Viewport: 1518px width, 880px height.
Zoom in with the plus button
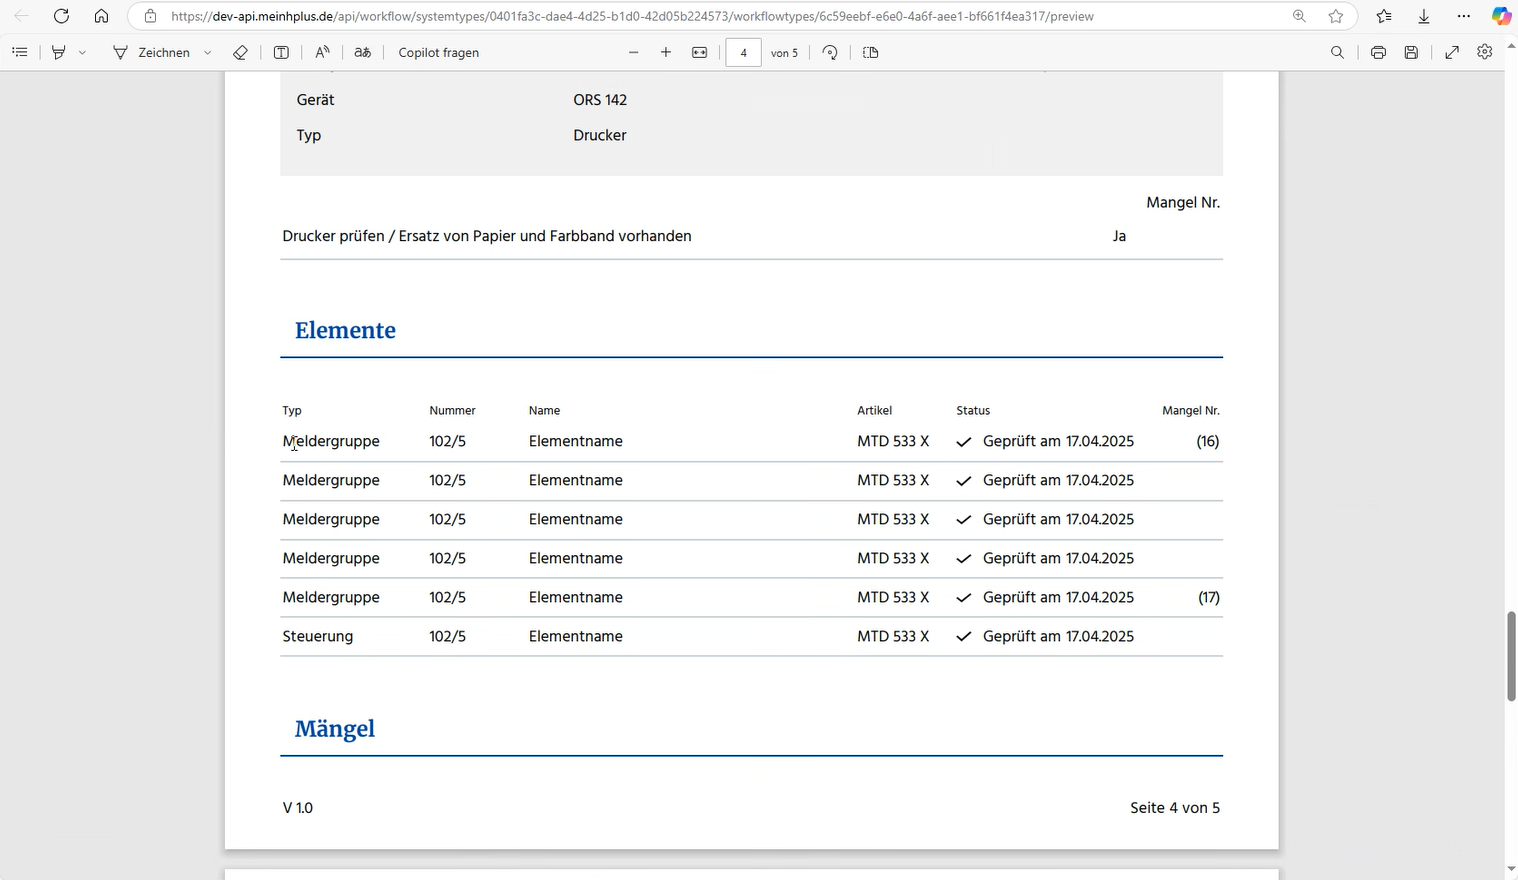(666, 52)
